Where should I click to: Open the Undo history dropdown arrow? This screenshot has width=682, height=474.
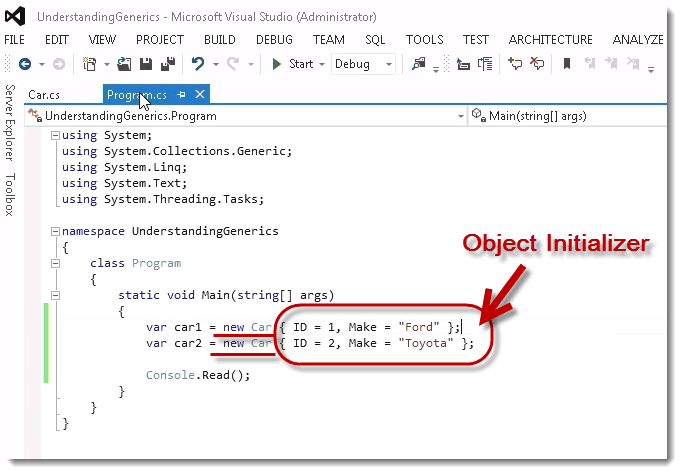(x=216, y=64)
